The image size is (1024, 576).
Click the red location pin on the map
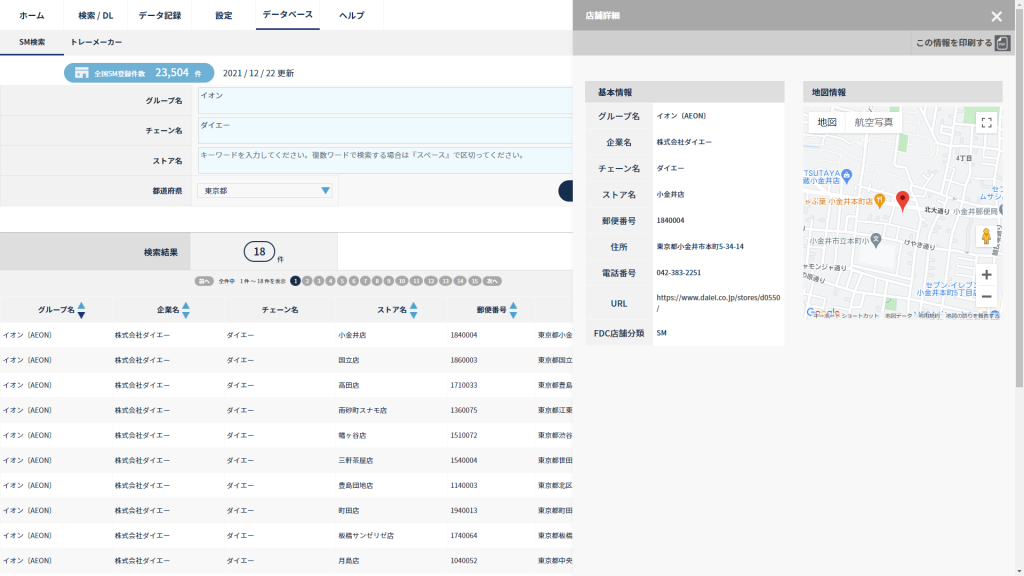pyautogui.click(x=903, y=201)
